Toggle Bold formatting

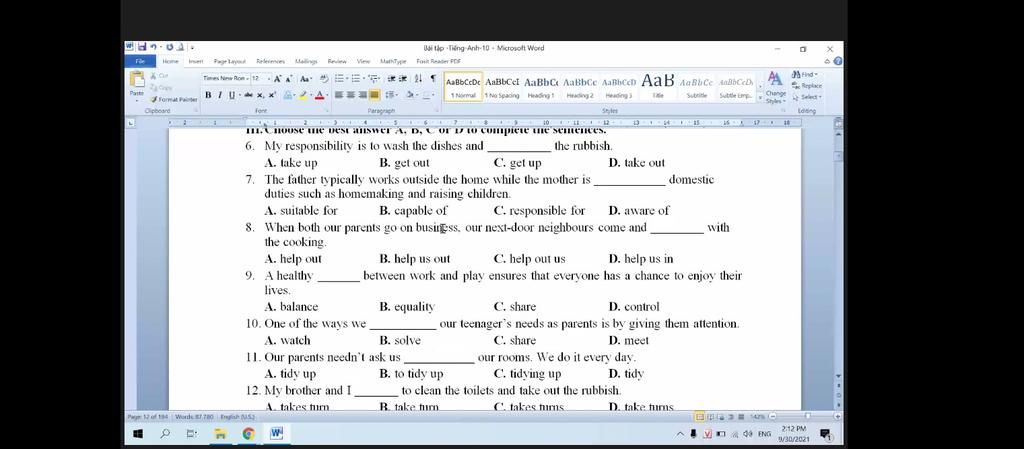pos(208,94)
